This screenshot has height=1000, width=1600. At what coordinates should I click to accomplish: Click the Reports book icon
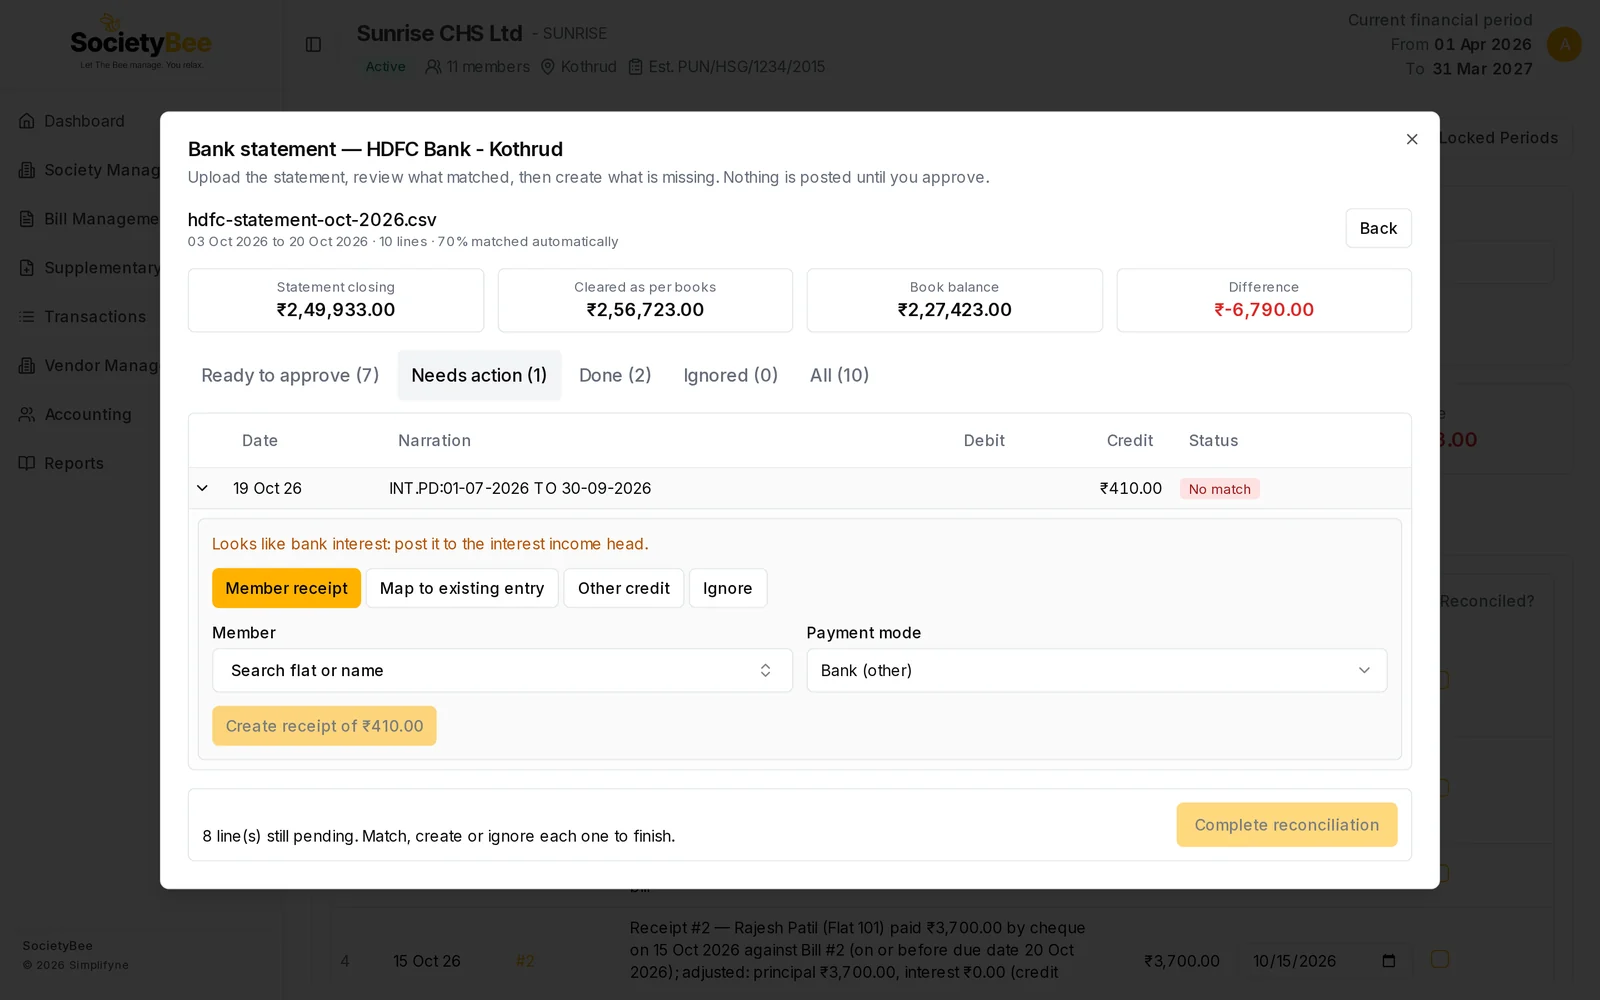27,463
